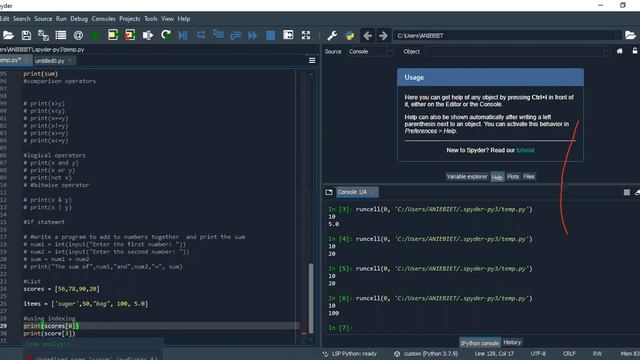Click the Save all files icon
Screen dimensions: 640x360
[x=43, y=36]
